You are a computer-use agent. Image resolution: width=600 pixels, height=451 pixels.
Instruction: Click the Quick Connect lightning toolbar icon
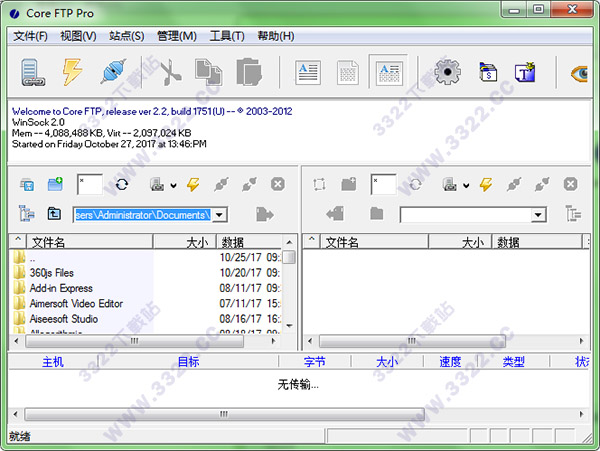coord(72,72)
